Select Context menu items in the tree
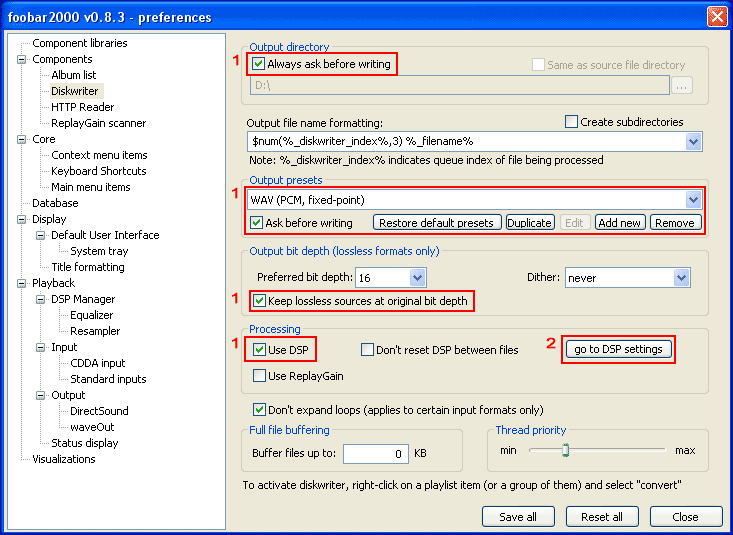733x535 pixels. (x=99, y=155)
